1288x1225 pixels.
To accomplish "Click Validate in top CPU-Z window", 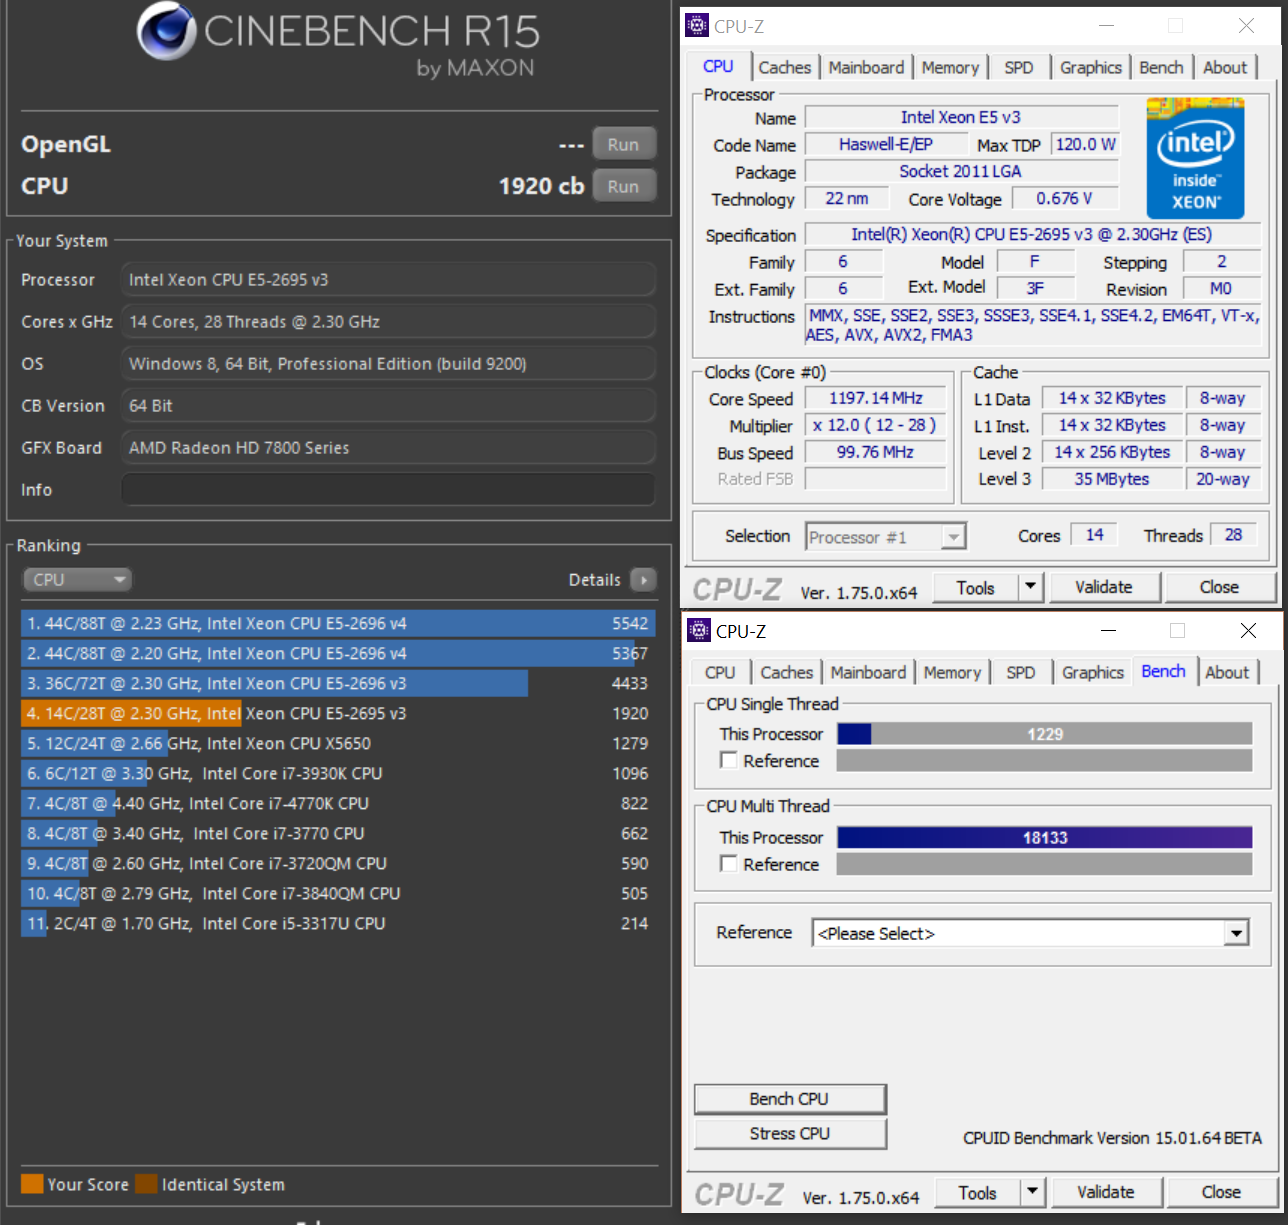I will (1104, 587).
